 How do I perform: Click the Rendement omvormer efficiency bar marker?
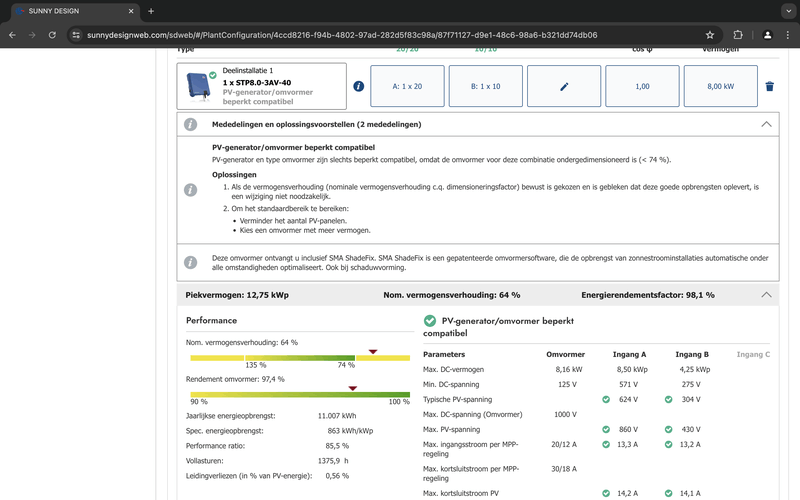point(352,387)
